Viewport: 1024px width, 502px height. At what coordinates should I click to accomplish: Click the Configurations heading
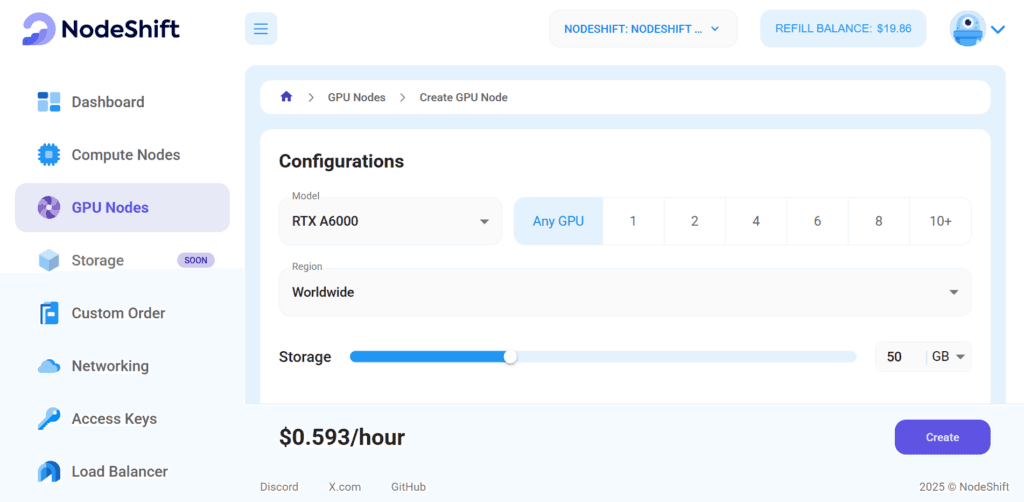pyautogui.click(x=342, y=161)
